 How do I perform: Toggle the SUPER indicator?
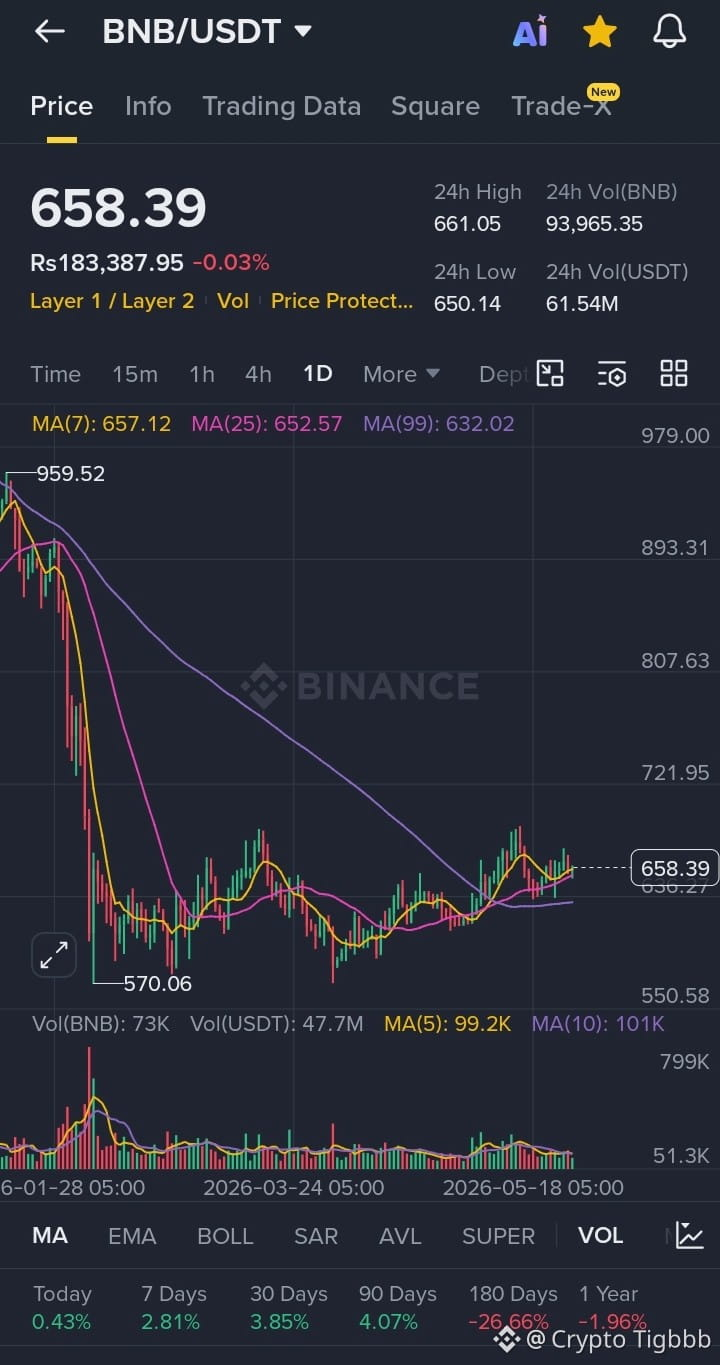point(498,1235)
